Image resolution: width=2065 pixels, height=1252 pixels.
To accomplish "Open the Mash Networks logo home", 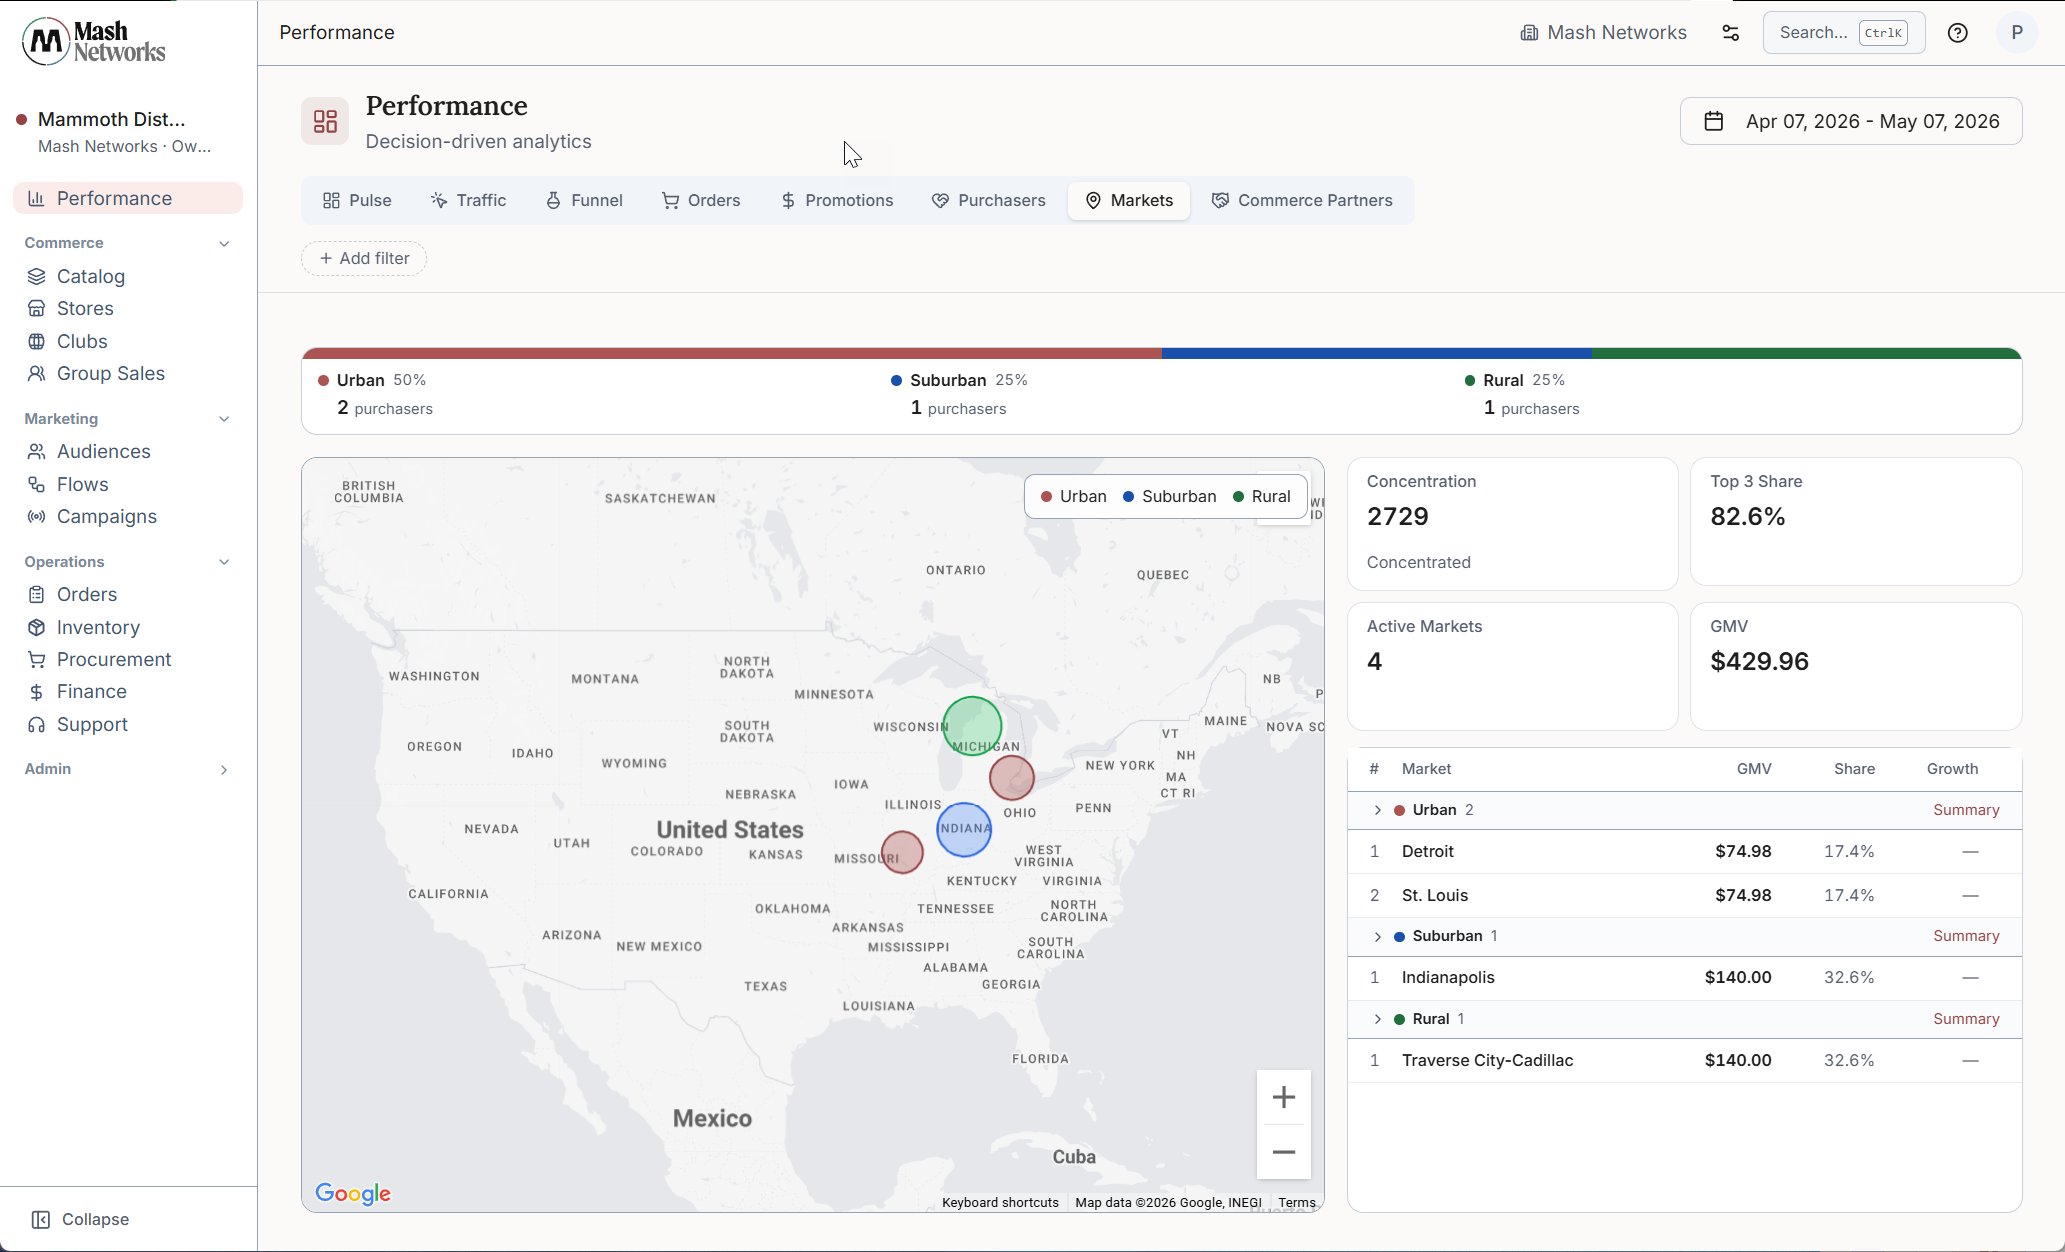I will (x=94, y=41).
